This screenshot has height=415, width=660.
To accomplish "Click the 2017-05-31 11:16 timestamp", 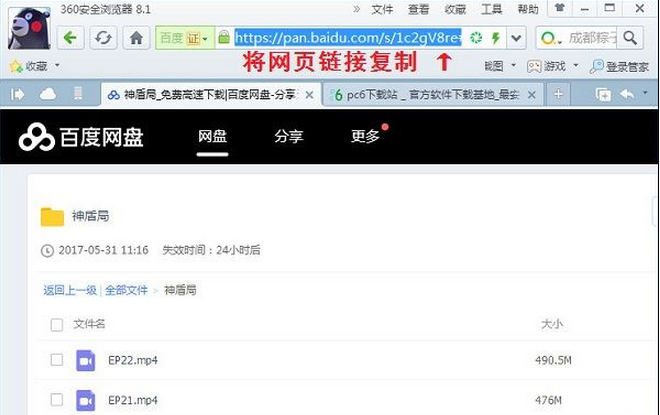I will pyautogui.click(x=104, y=250).
